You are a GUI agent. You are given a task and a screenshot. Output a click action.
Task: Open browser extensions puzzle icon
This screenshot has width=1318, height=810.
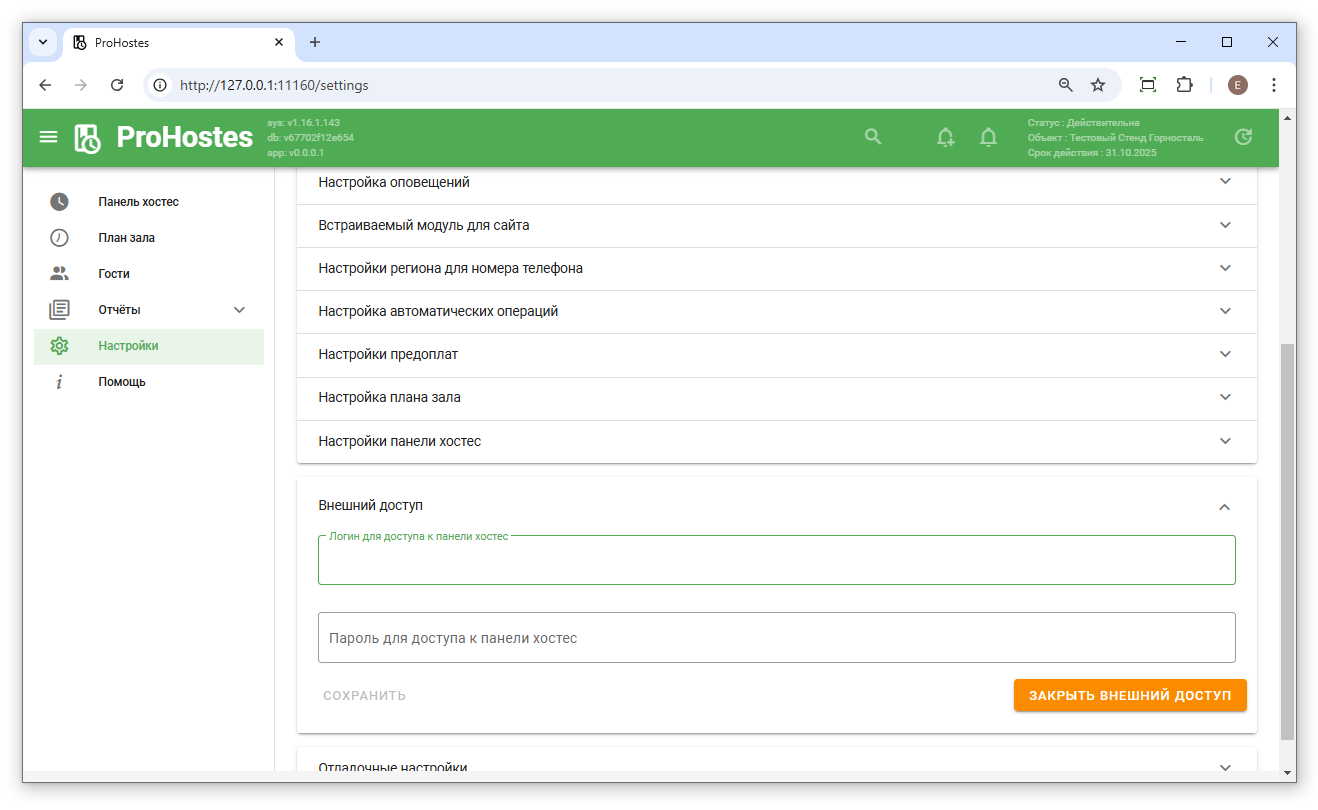[1184, 85]
